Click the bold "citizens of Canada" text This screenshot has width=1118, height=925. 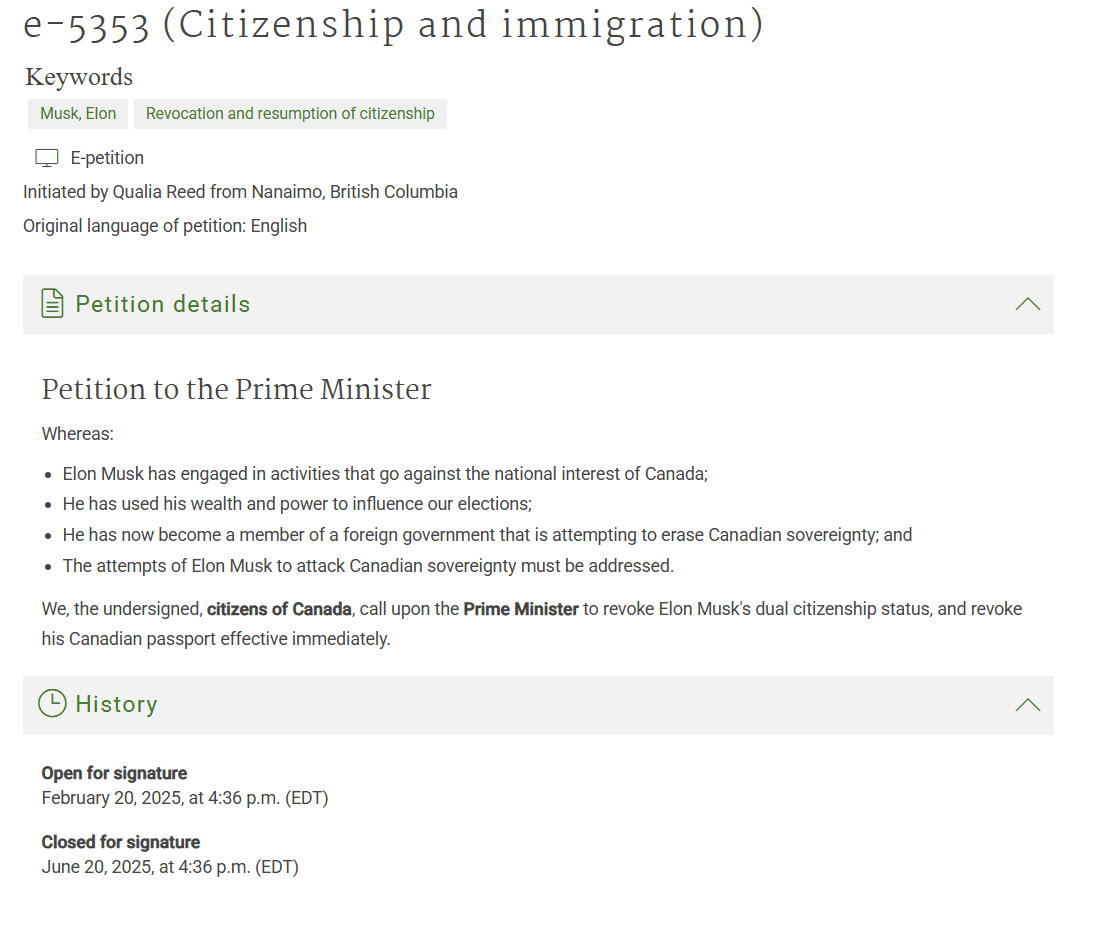279,609
